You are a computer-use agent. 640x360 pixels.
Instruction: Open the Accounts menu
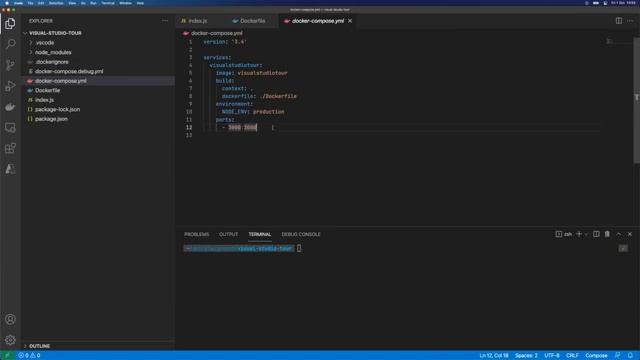click(x=10, y=319)
